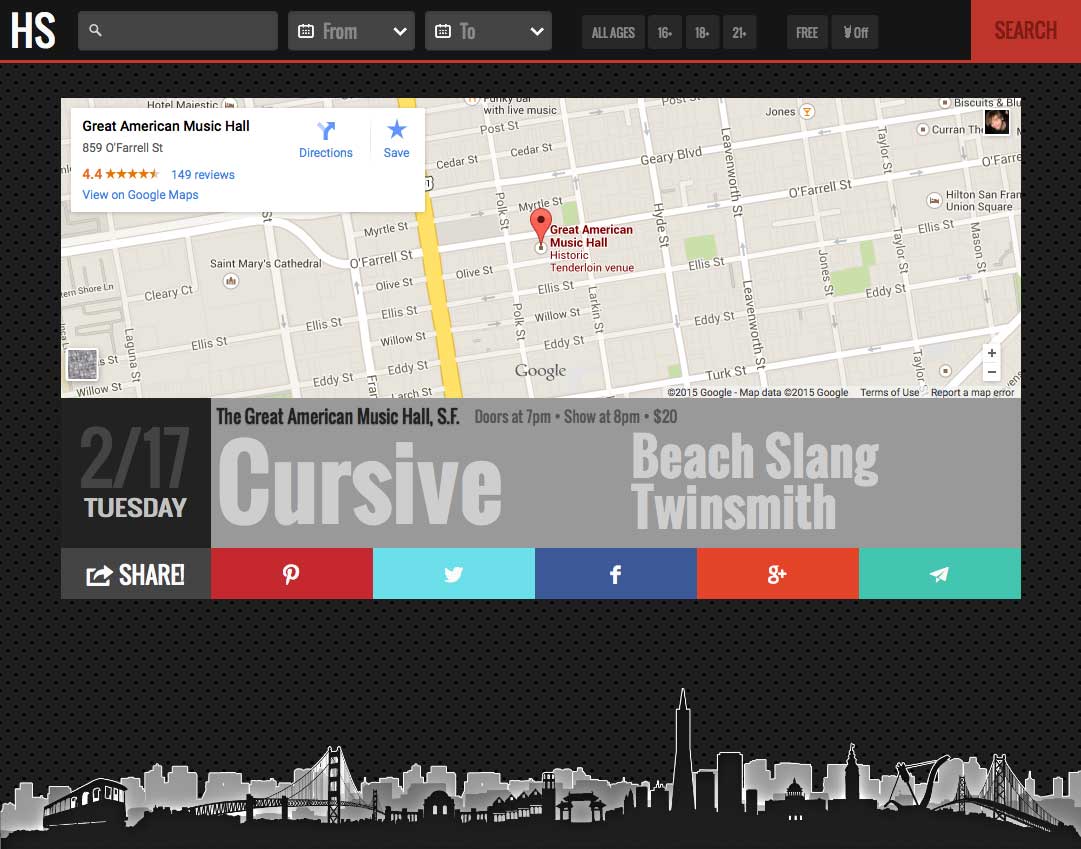Click the Curran Theatre map marker

click(922, 129)
